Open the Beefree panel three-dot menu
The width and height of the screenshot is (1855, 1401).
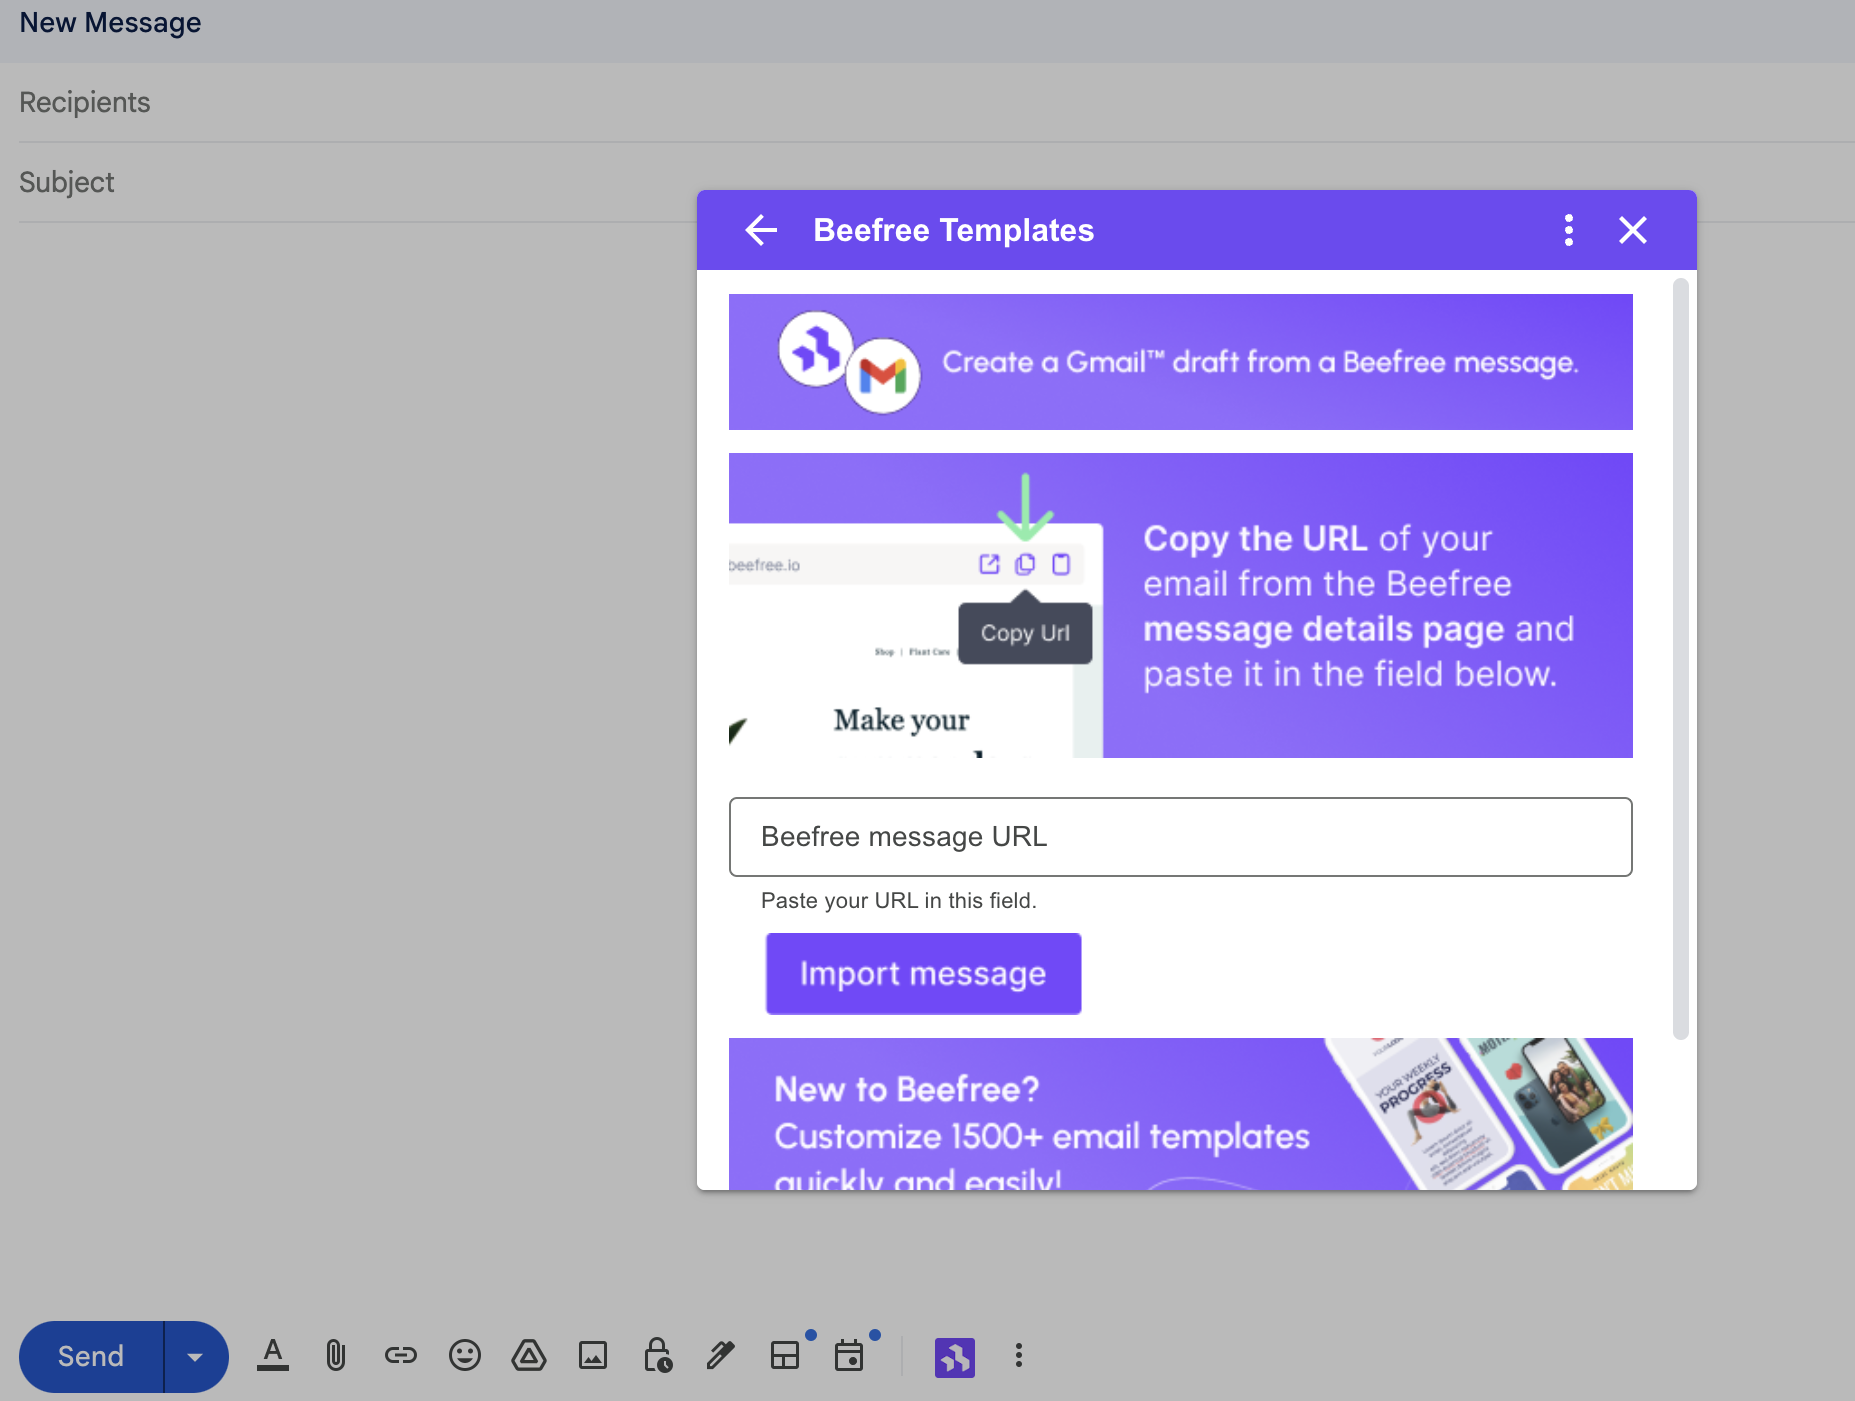coord(1568,230)
